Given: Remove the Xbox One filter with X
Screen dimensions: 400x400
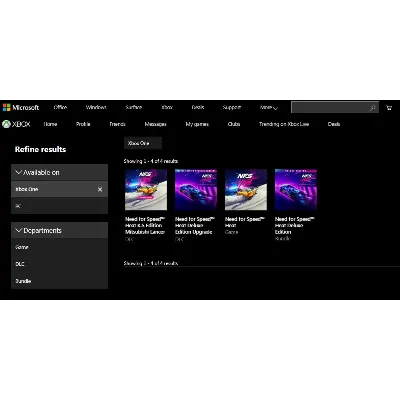Looking at the screenshot, I should 100,189.
